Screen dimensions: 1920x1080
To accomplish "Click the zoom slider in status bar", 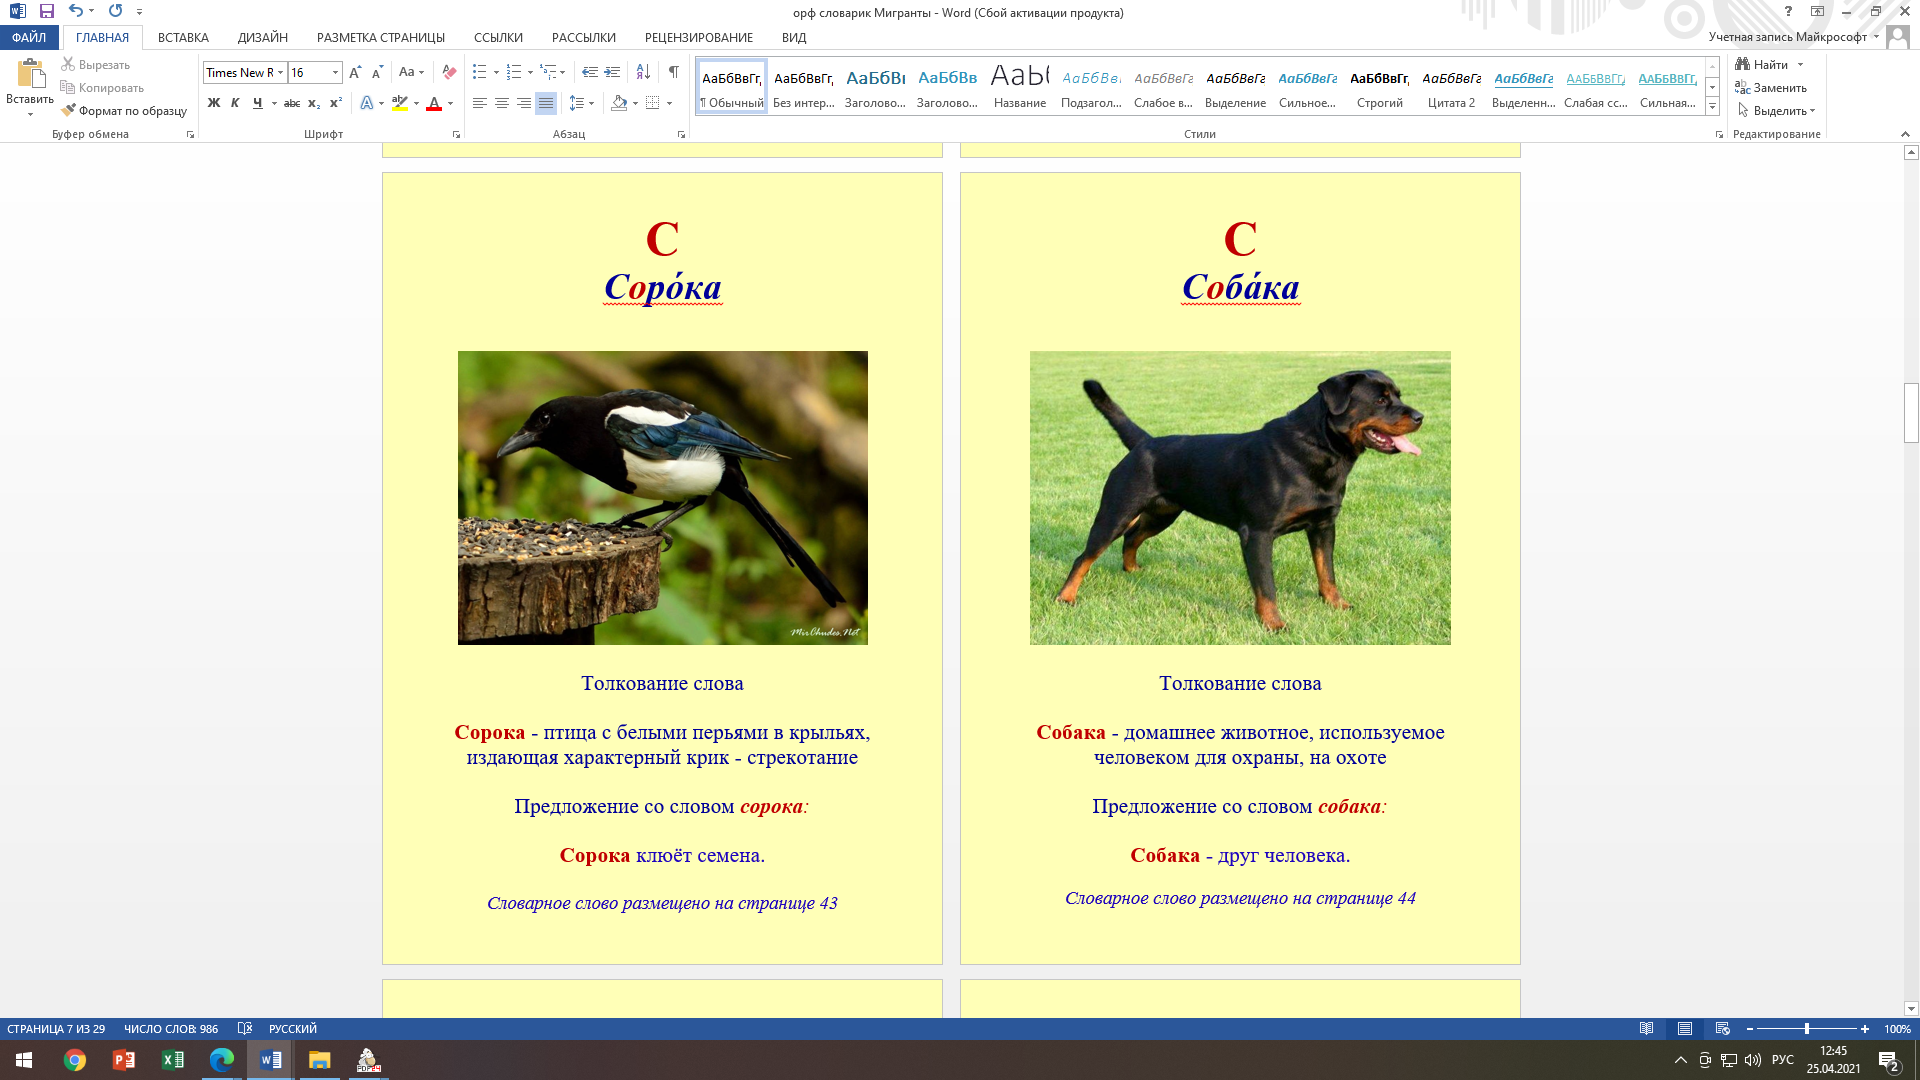I will [x=1806, y=1029].
